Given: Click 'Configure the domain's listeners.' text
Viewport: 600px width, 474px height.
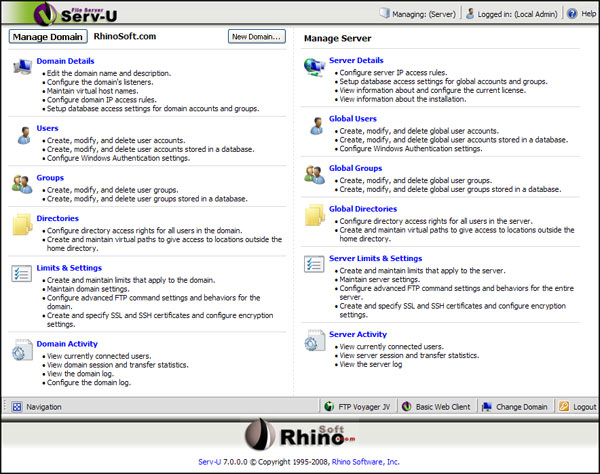Looking at the screenshot, I should (100, 82).
